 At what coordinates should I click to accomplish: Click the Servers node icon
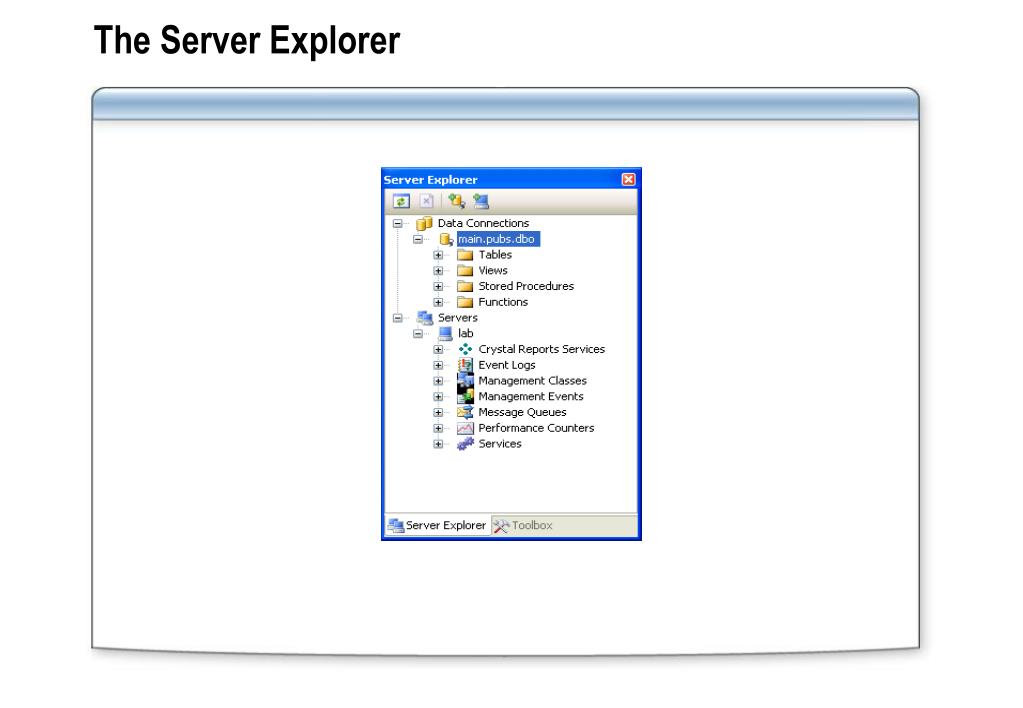(x=425, y=318)
